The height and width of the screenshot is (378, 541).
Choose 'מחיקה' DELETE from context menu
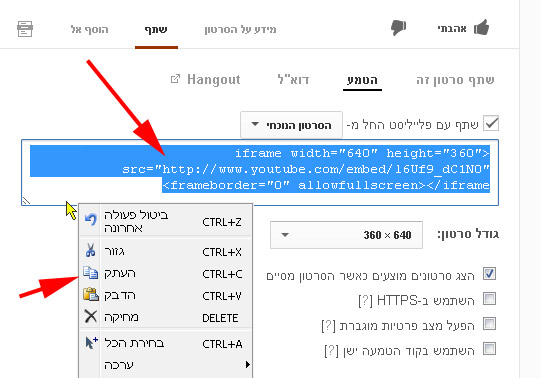[166, 317]
